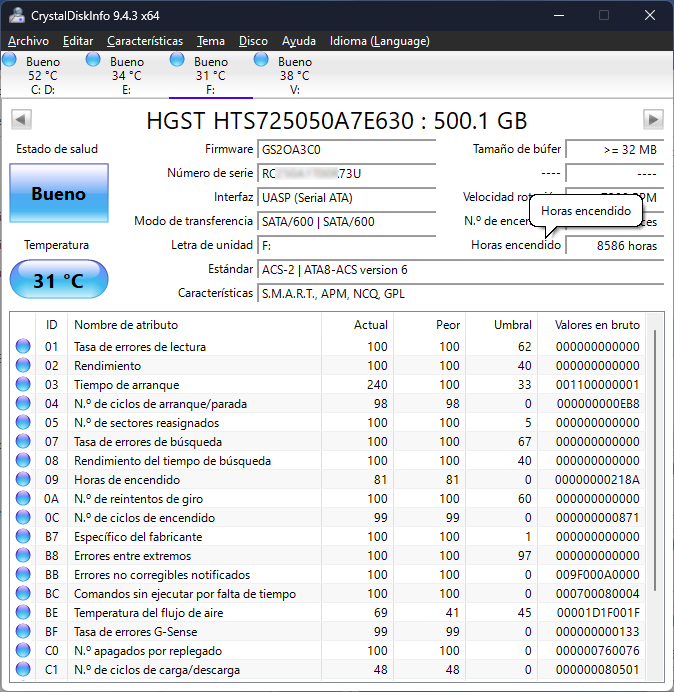Click raw value 0000000218A
This screenshot has width=674, height=692.
point(597,480)
